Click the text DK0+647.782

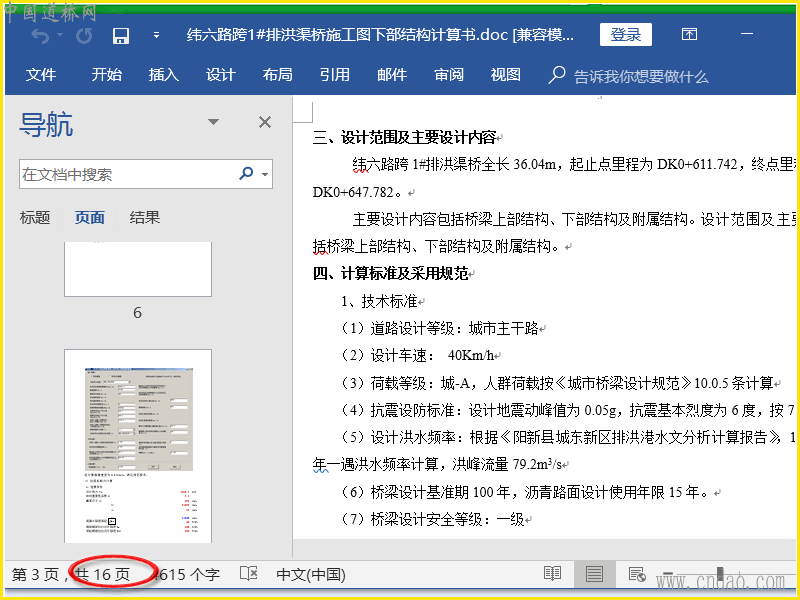pos(353,192)
